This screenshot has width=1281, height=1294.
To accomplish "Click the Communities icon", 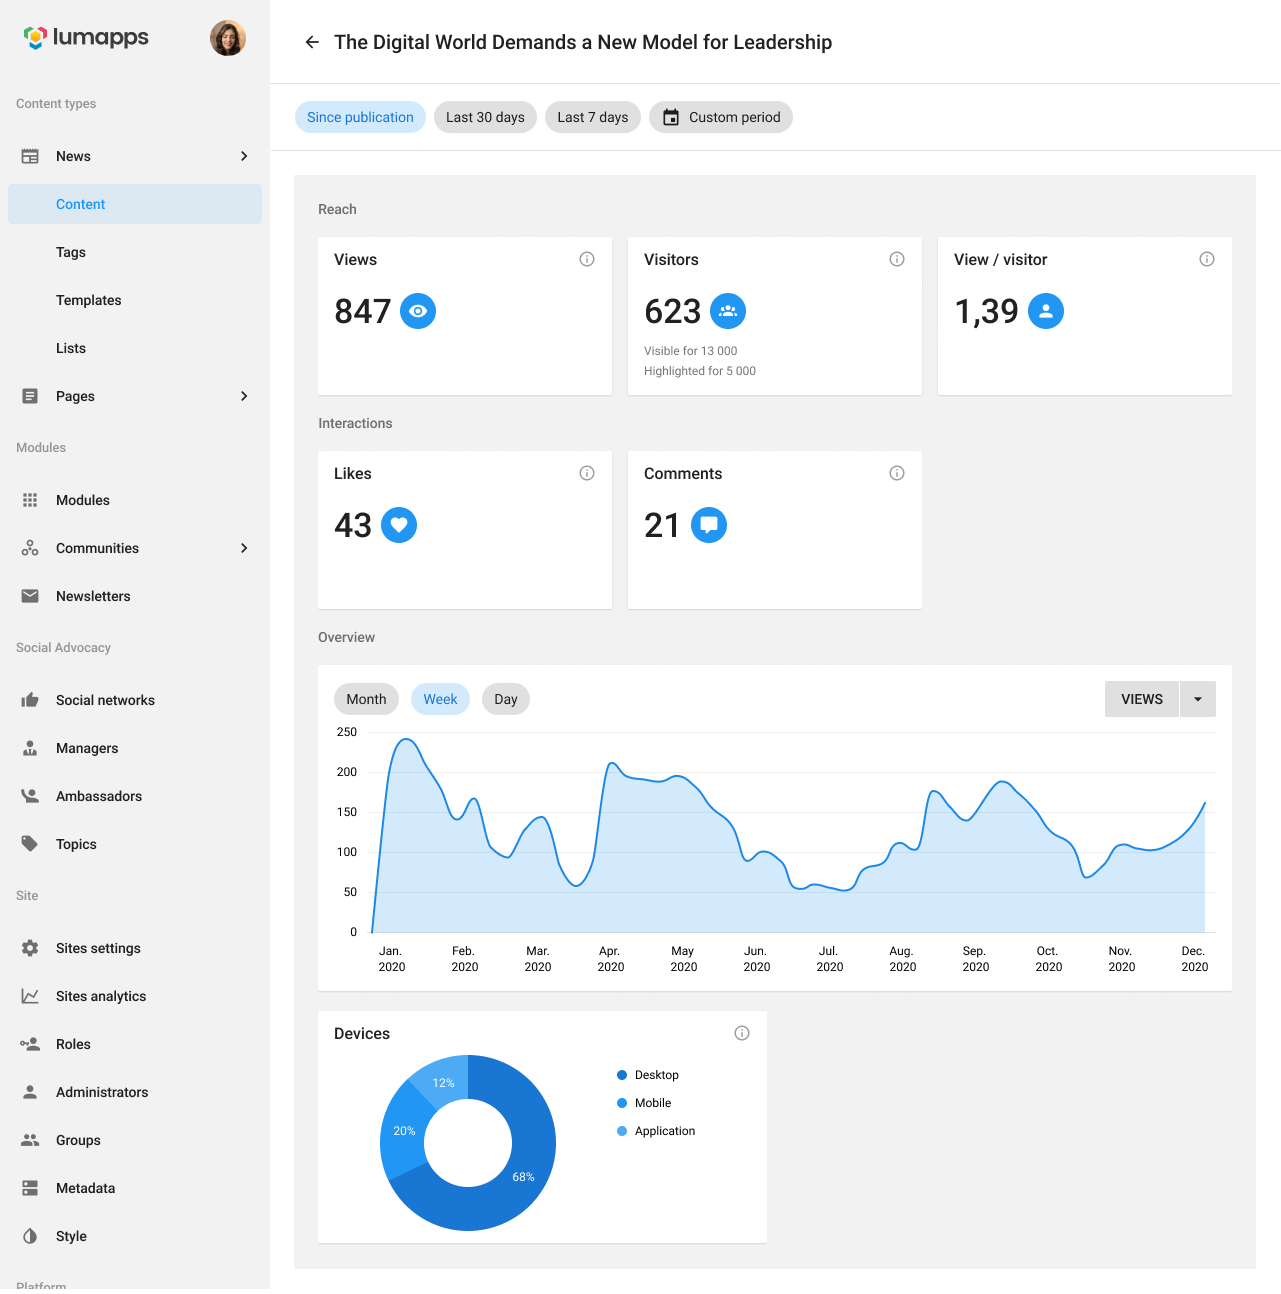I will 30,548.
